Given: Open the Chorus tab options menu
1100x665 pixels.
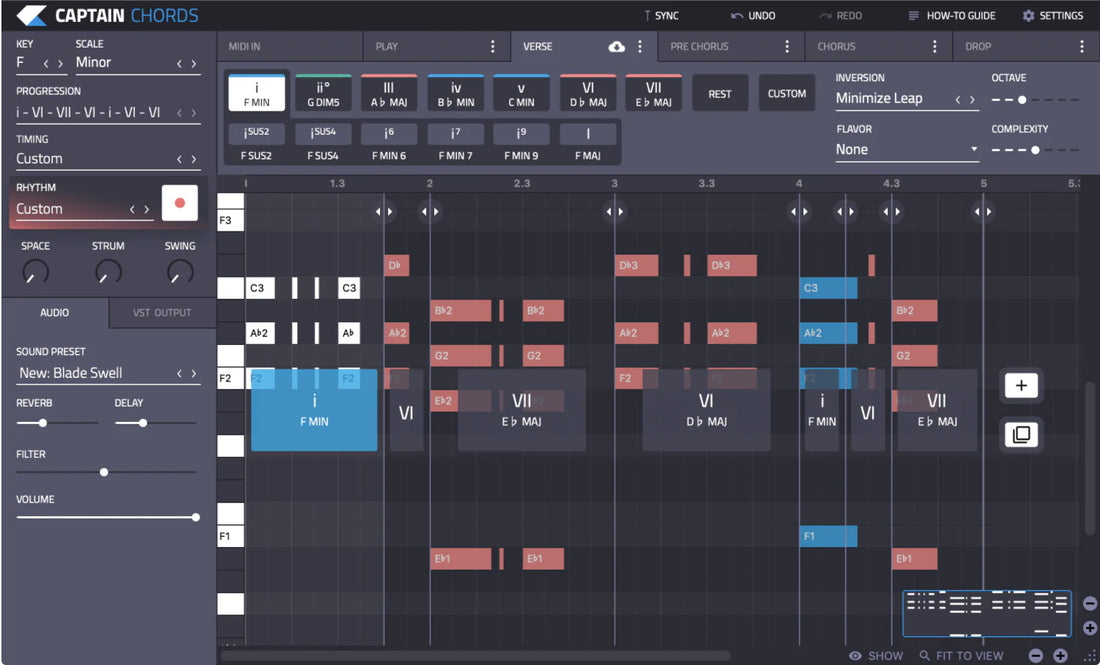Looking at the screenshot, I should pos(934,46).
